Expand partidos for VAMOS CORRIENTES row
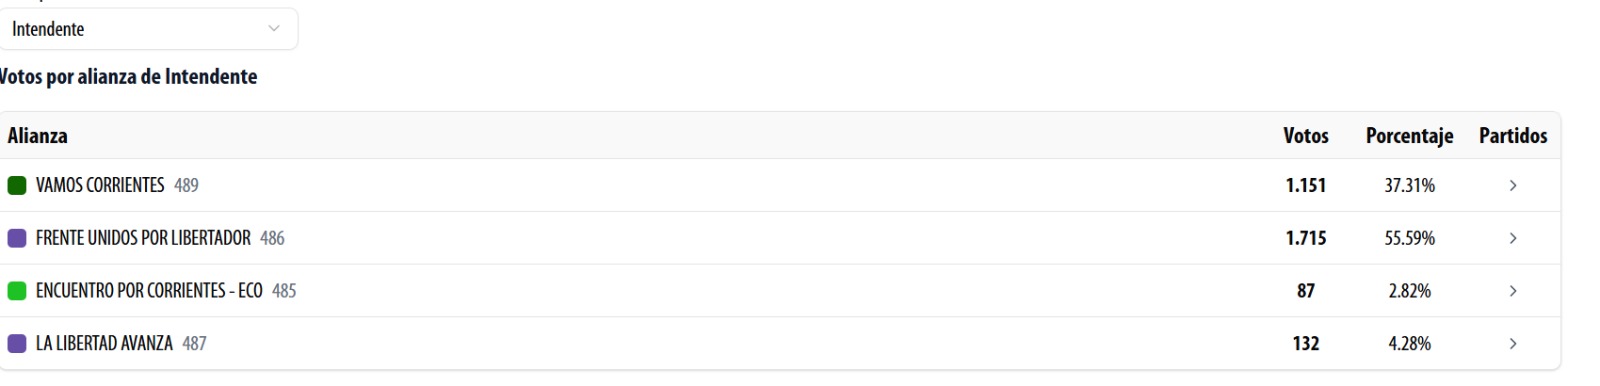 tap(1513, 186)
